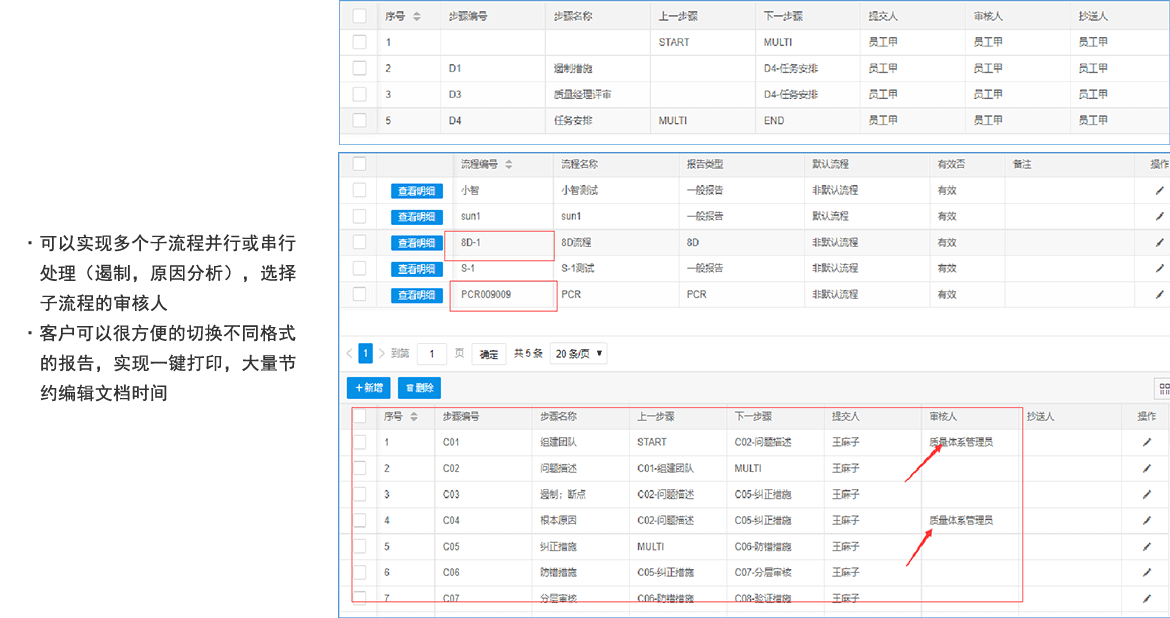Click the 删除 delete button
This screenshot has height=618, width=1170.
421,388
